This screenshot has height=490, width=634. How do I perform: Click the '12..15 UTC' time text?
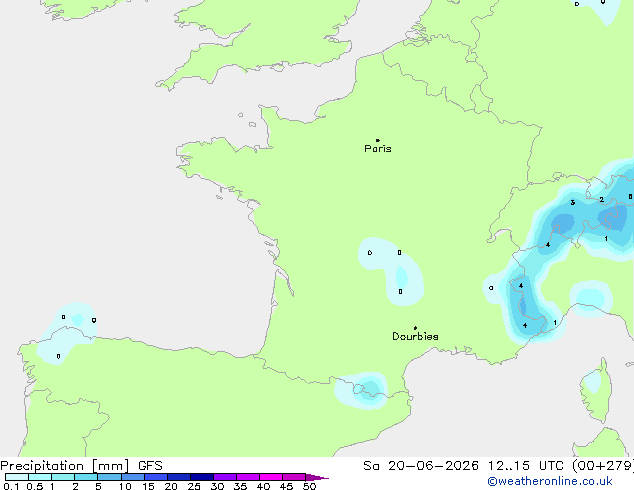click(525, 466)
